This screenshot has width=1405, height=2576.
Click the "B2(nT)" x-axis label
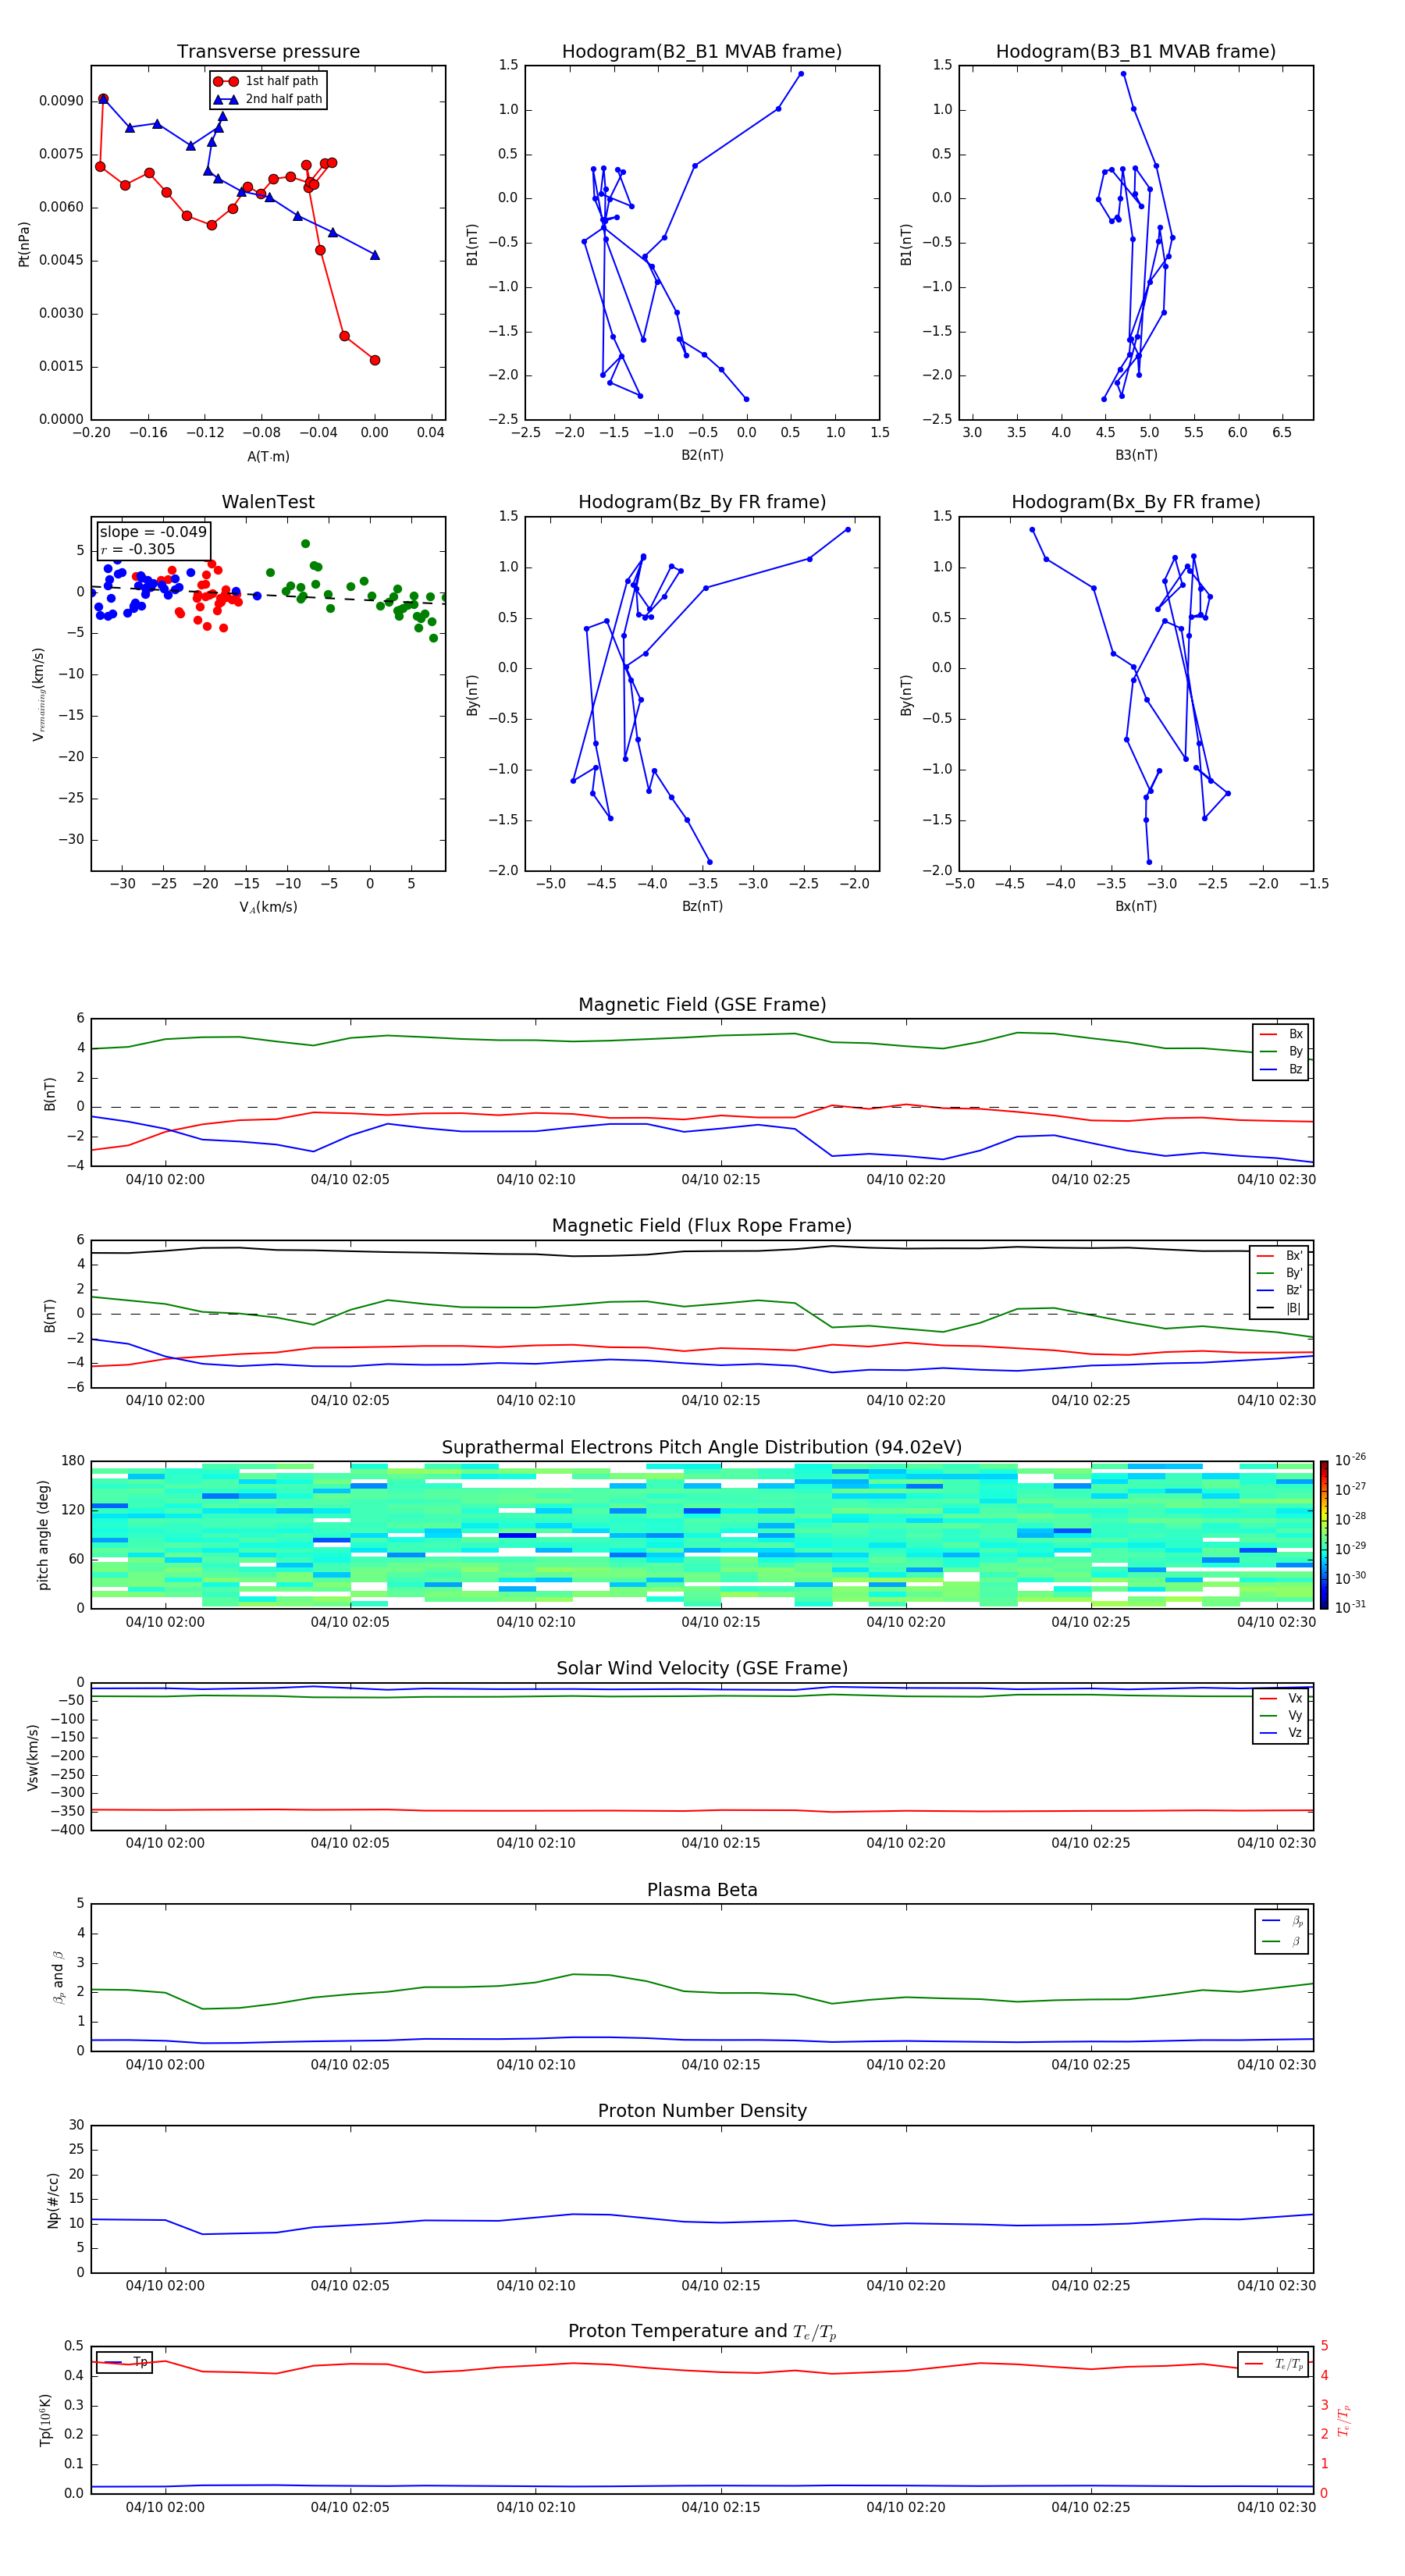pos(702,455)
